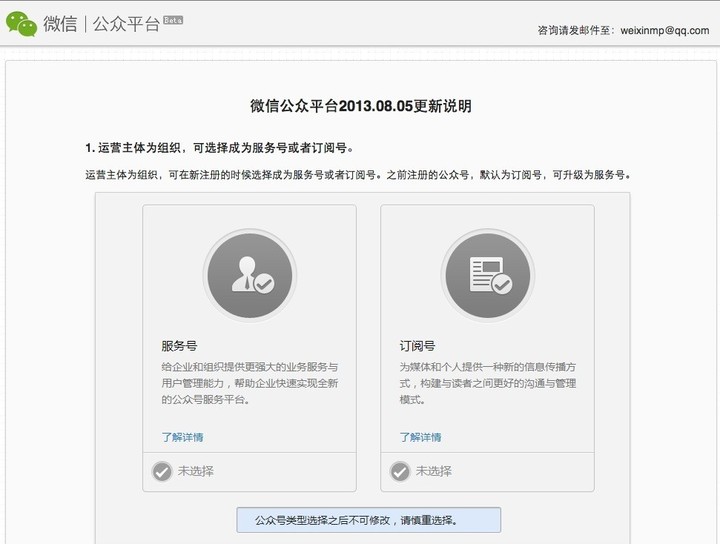Select the 服务号 card title
The image size is (720, 544).
(x=179, y=347)
